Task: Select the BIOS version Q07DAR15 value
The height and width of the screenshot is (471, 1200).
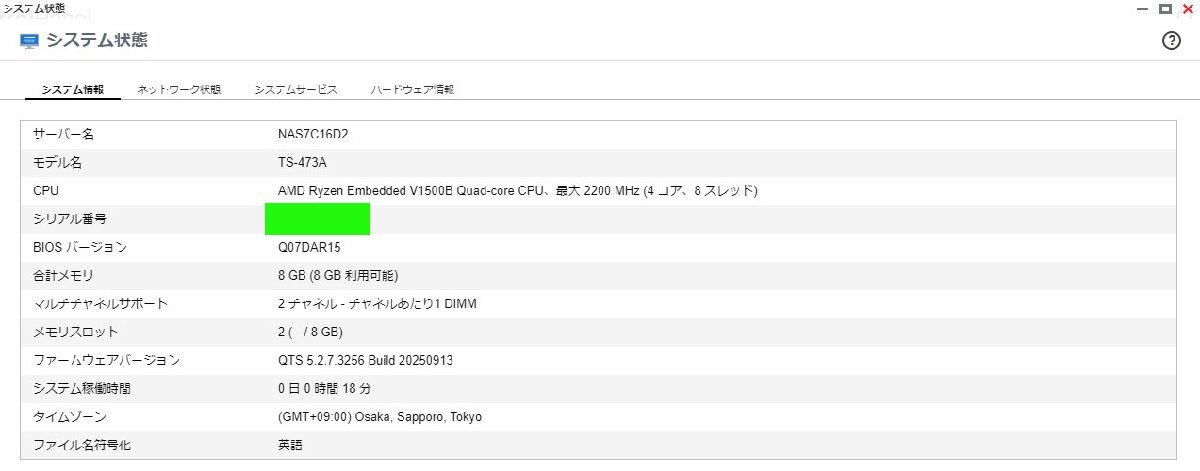Action: pyautogui.click(x=309, y=247)
